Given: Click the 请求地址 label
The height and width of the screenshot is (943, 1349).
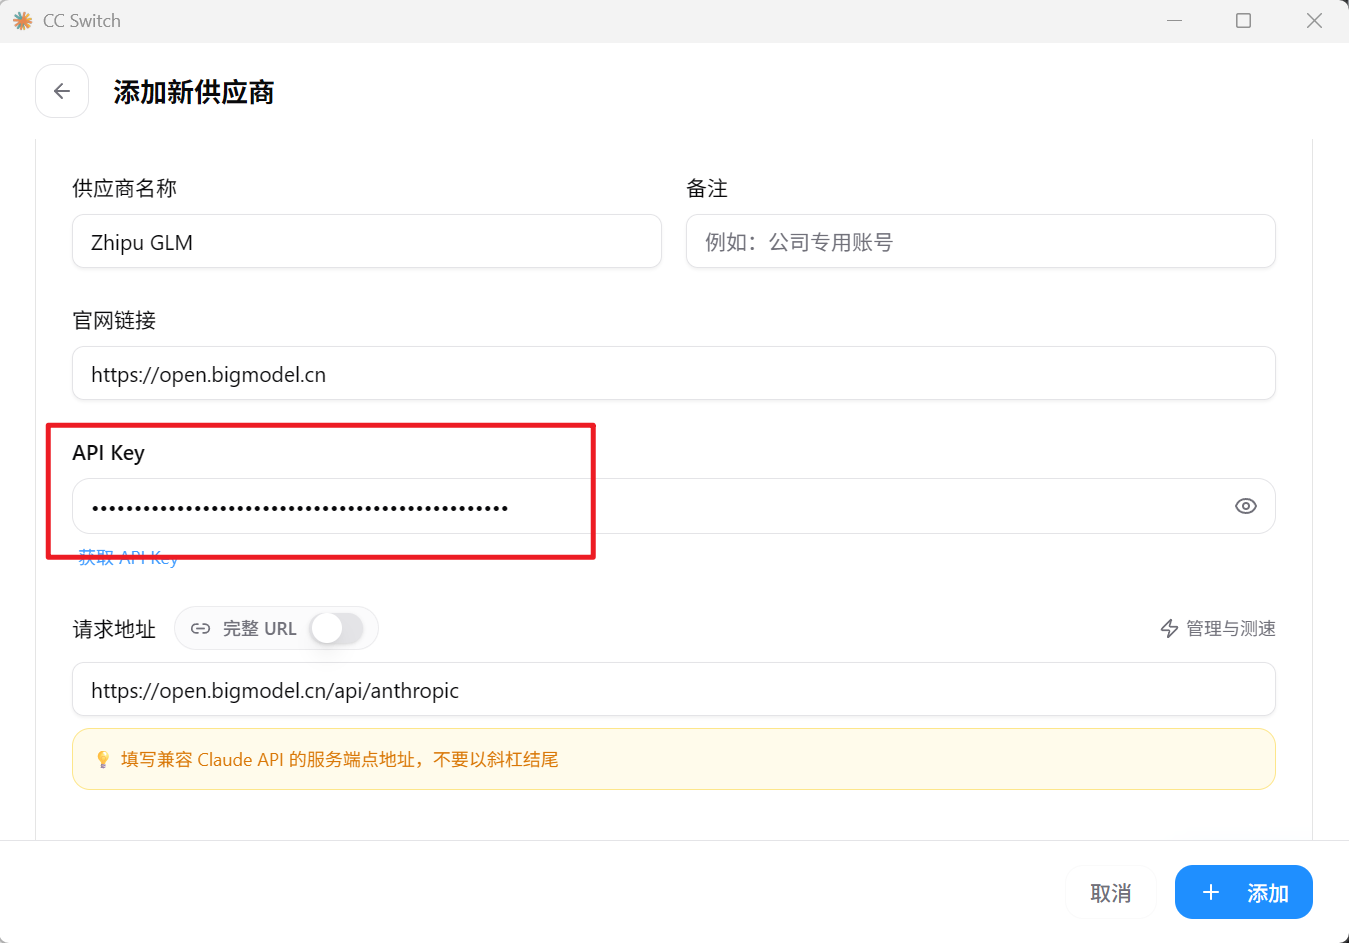Looking at the screenshot, I should [x=114, y=629].
